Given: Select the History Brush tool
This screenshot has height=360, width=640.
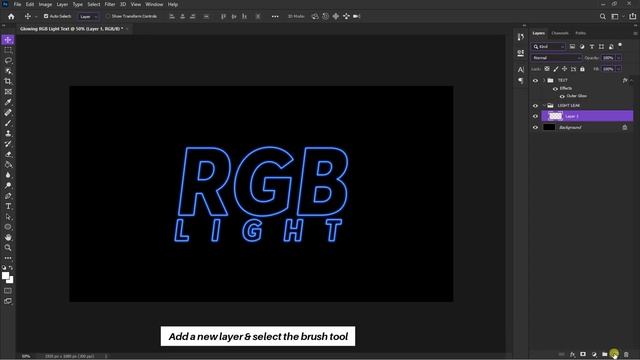Looking at the screenshot, I should (8, 144).
